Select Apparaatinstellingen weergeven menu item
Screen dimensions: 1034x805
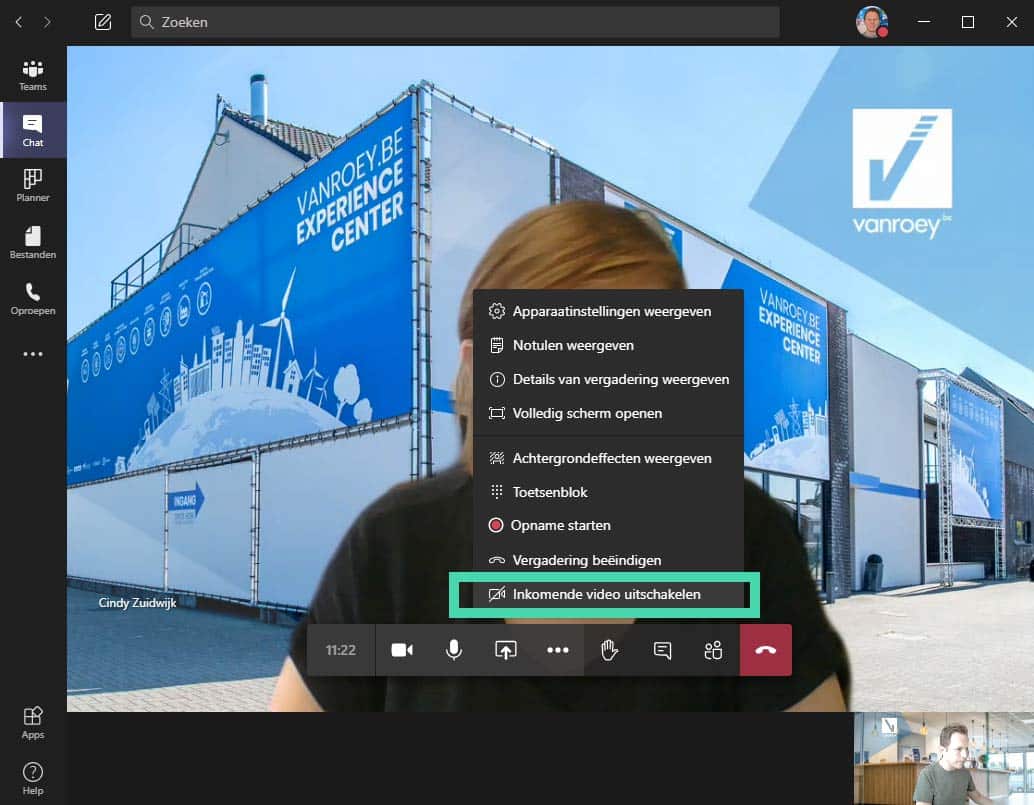click(608, 311)
